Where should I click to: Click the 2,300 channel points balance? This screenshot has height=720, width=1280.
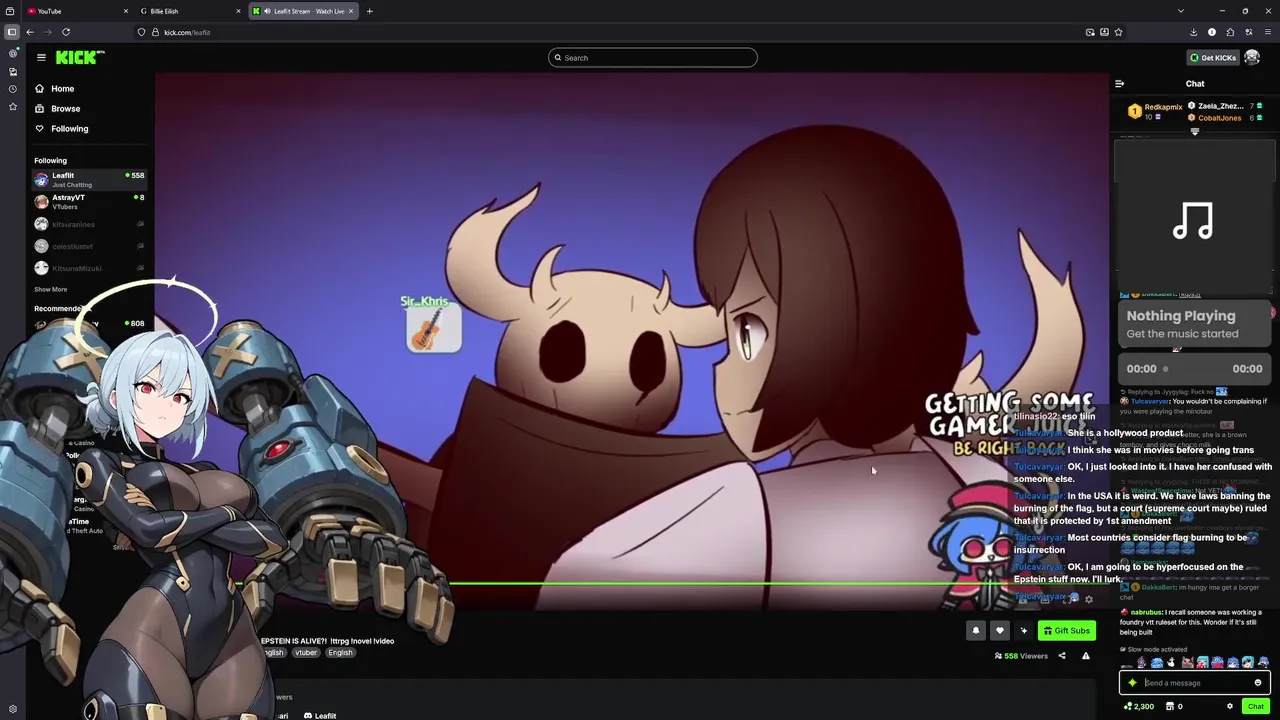[x=1139, y=706]
